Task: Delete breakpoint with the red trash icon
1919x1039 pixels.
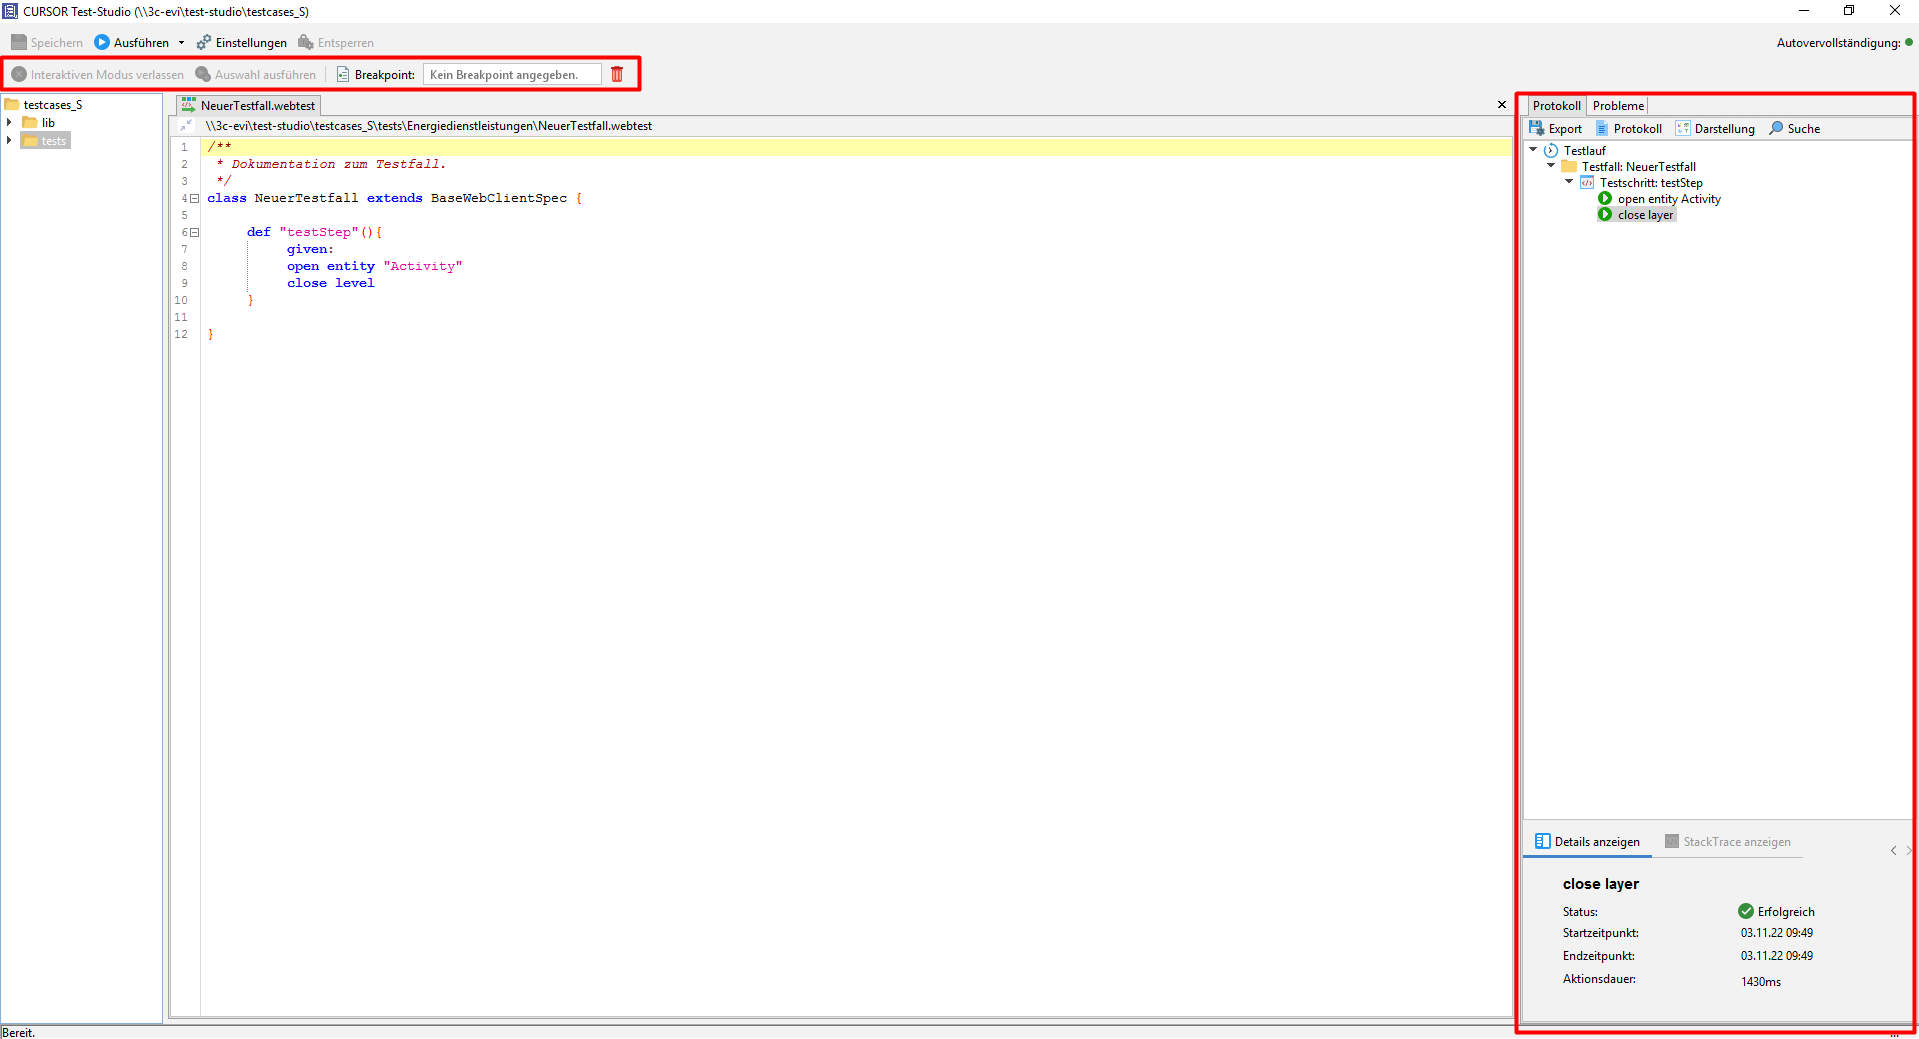Action: [x=617, y=74]
